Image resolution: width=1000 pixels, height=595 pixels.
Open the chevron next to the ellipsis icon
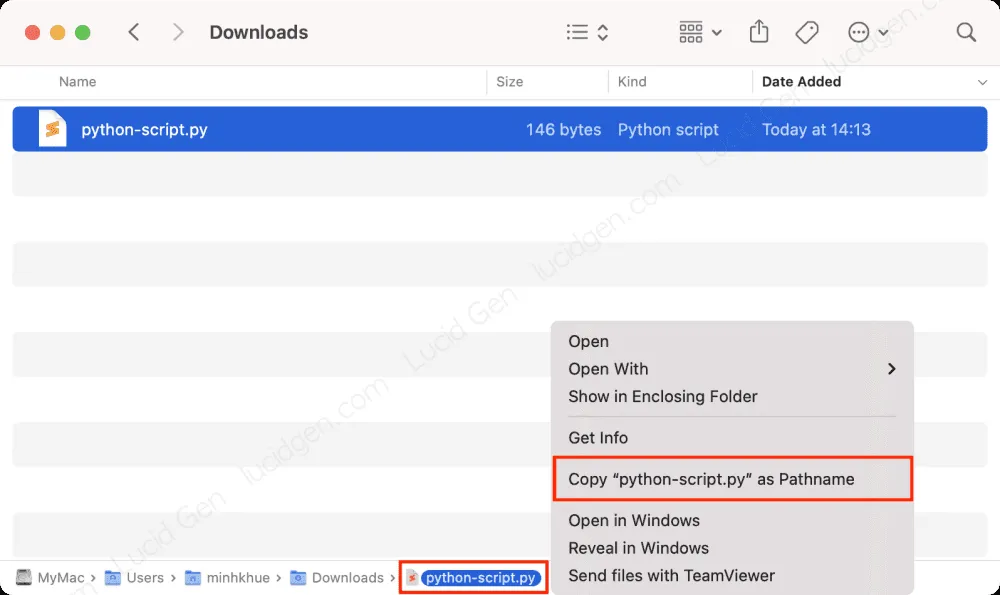881,31
